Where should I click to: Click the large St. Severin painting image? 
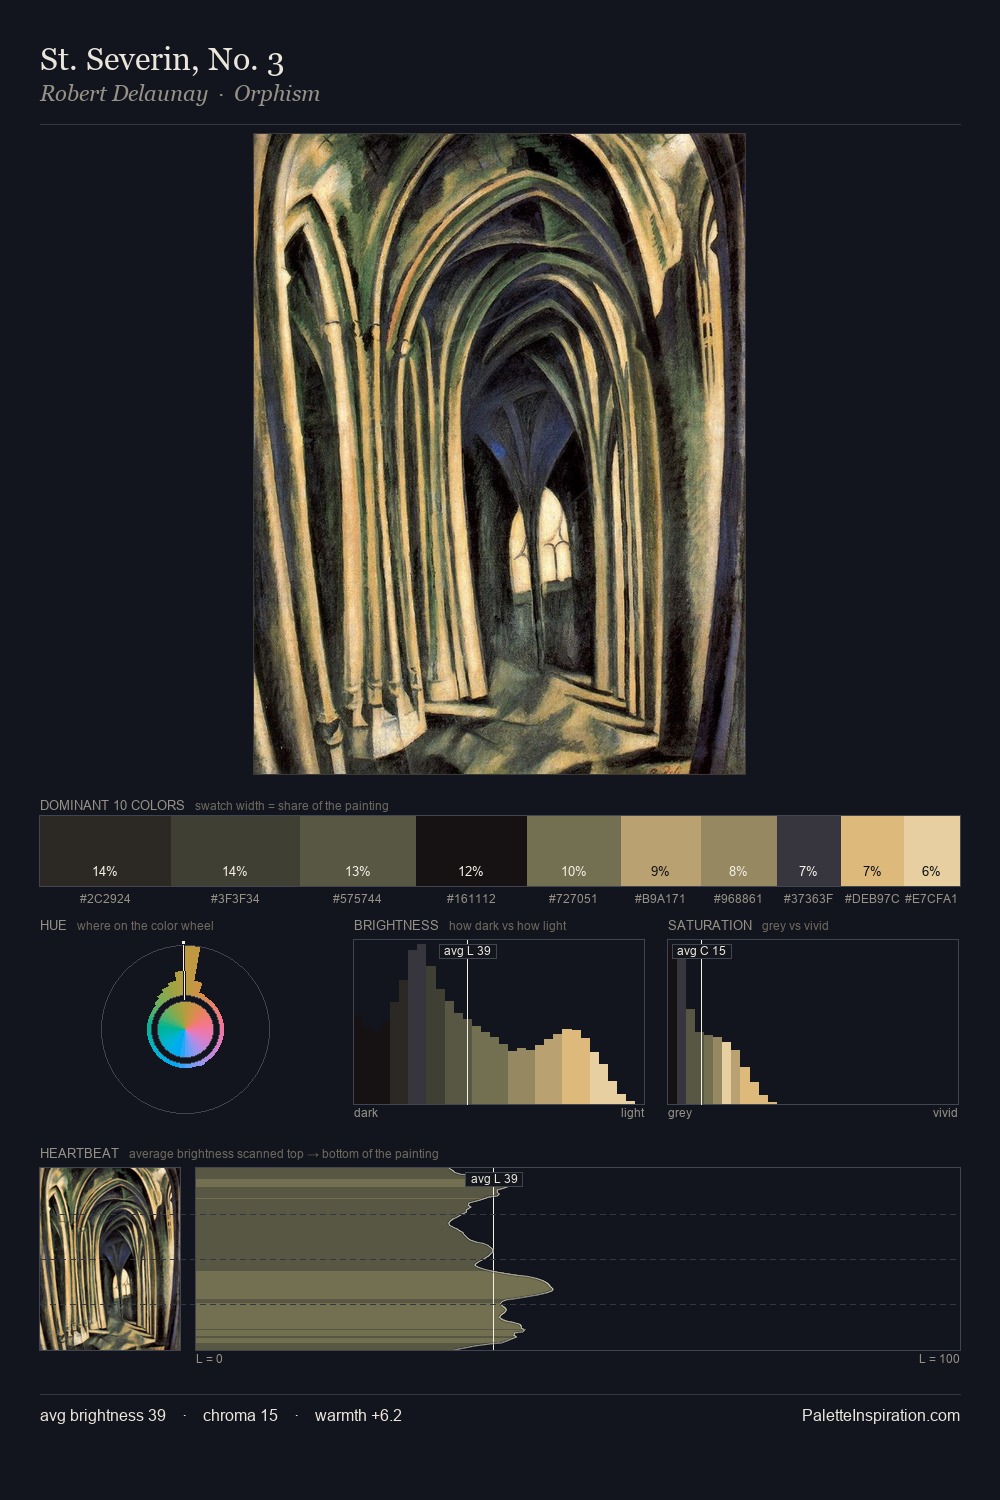click(499, 454)
